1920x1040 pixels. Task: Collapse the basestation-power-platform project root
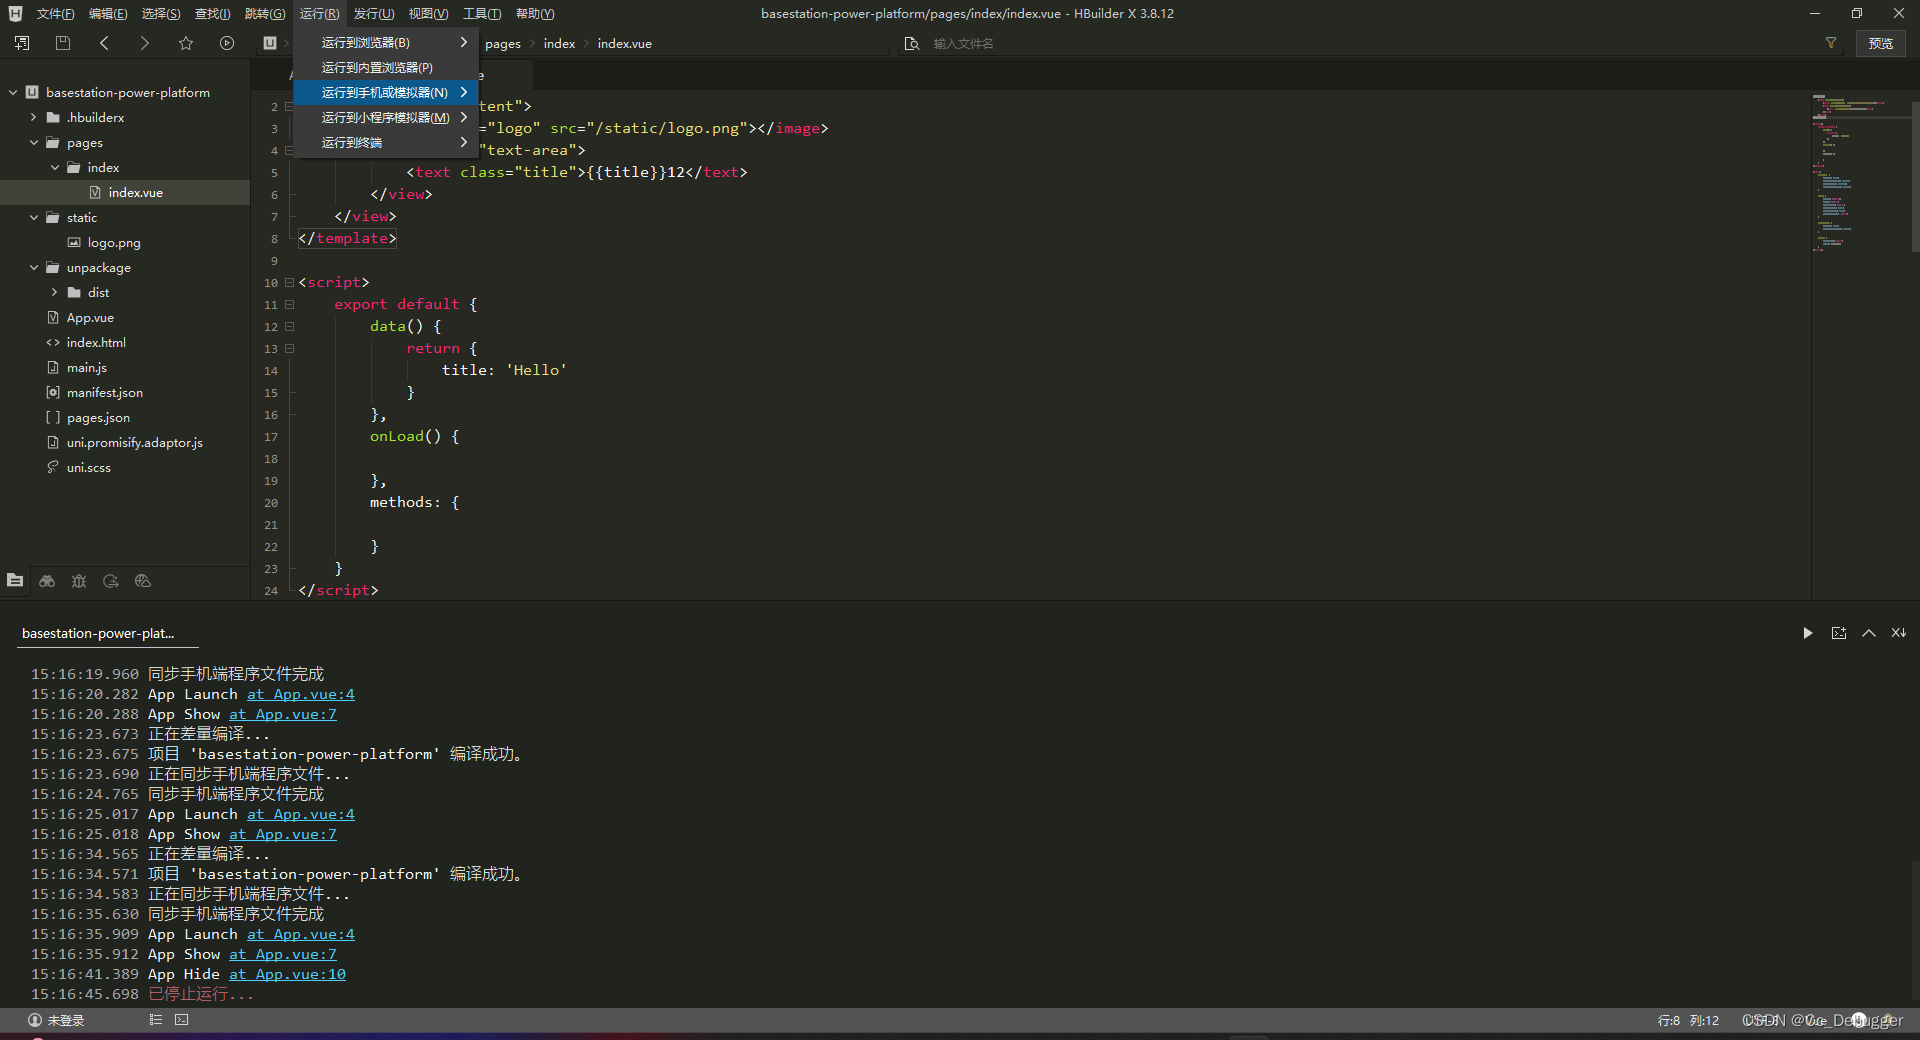coord(13,92)
